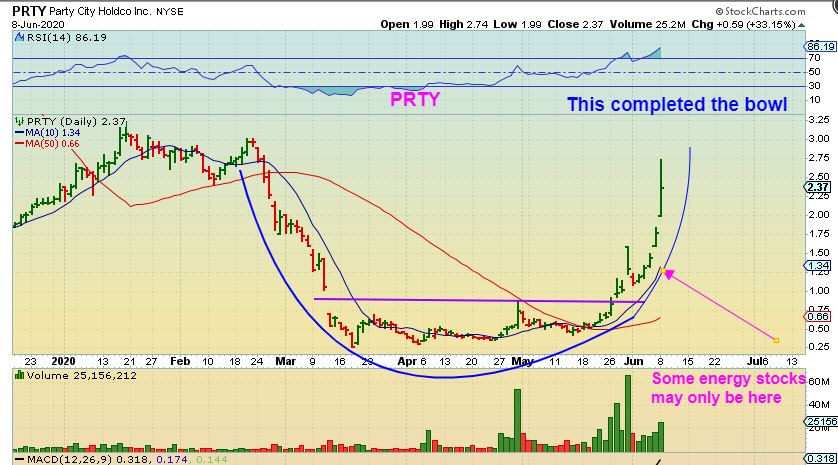Click the StockCharts.com copyright logo
The image size is (838, 465).
pyautogui.click(x=760, y=11)
